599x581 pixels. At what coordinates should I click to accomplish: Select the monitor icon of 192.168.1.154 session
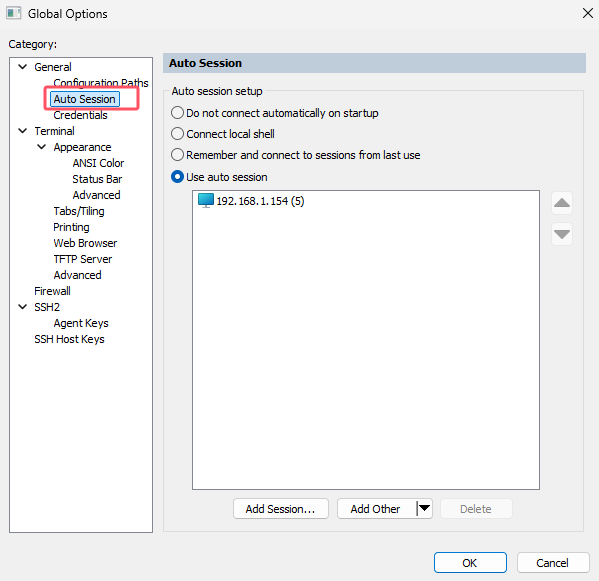coord(206,200)
